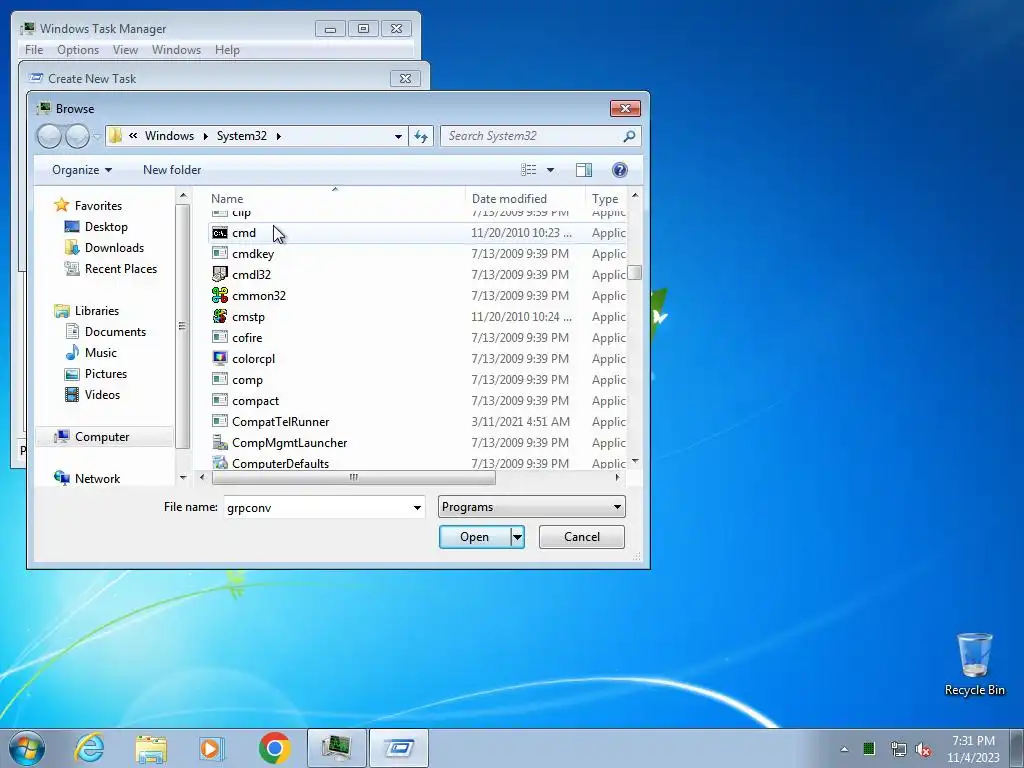Expand the System32 breadcrumb arrow
Image resolution: width=1024 pixels, height=768 pixels.
[279, 136]
